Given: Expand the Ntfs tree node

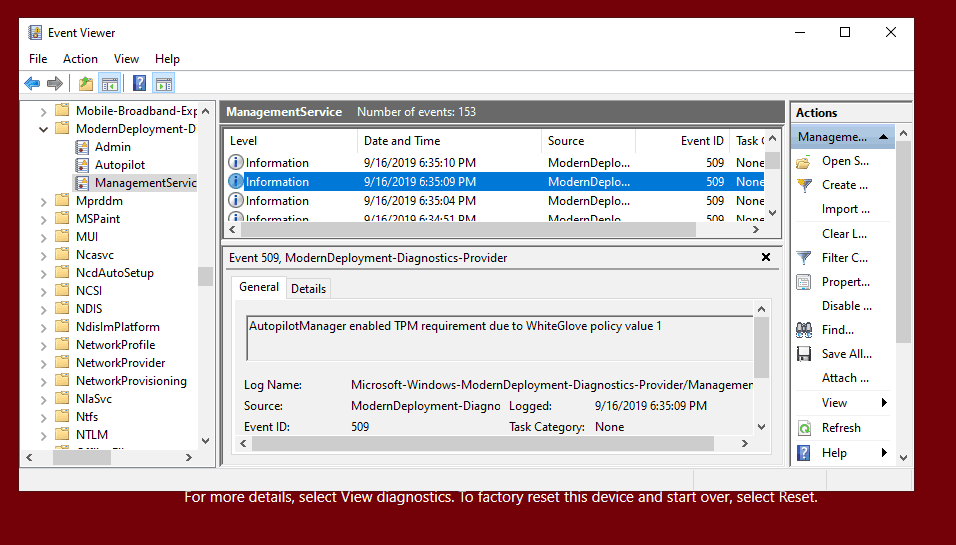Looking at the screenshot, I should click(x=43, y=418).
